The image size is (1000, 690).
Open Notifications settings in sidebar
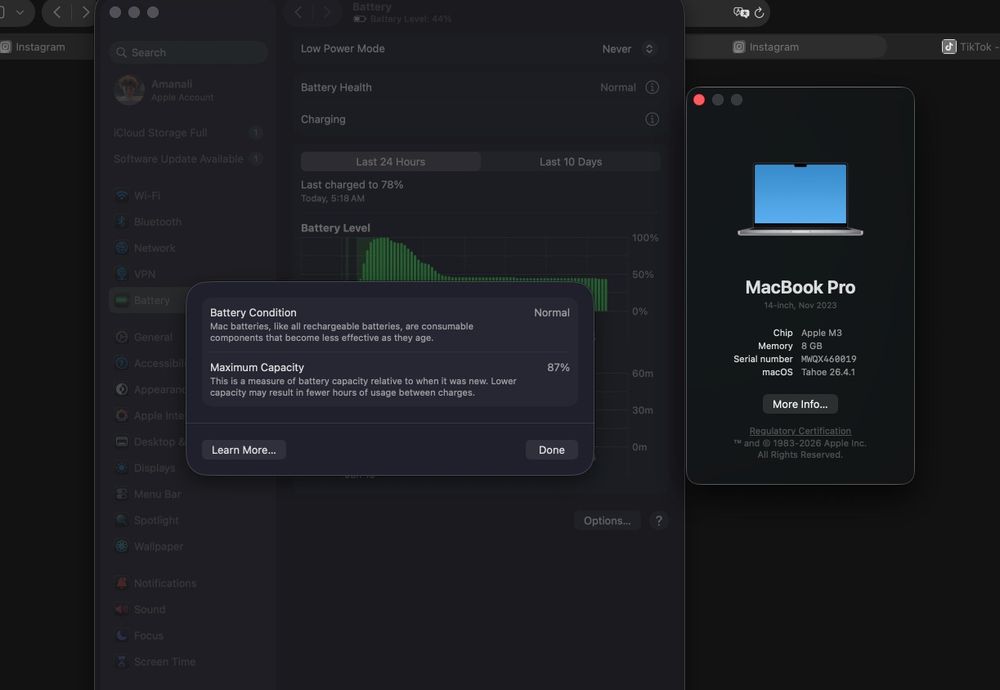click(189, 584)
